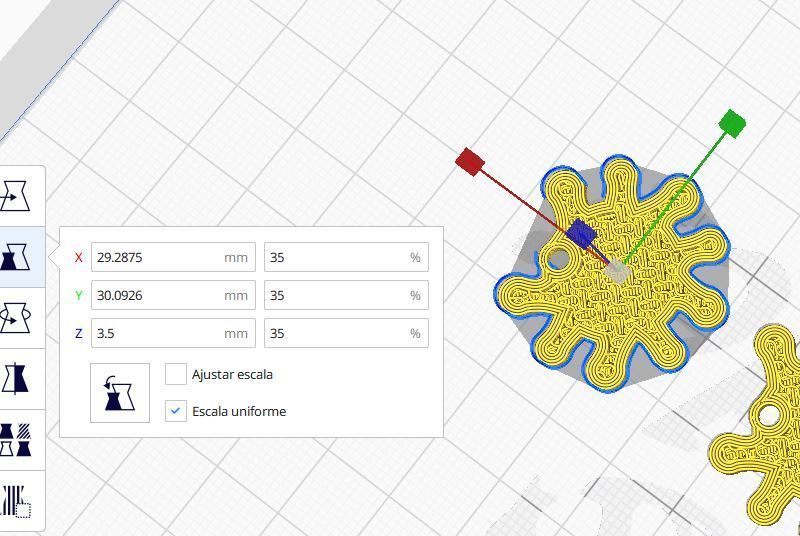The height and width of the screenshot is (536, 800).
Task: Enable the Ajustar escala checkbox
Action: (x=176, y=374)
